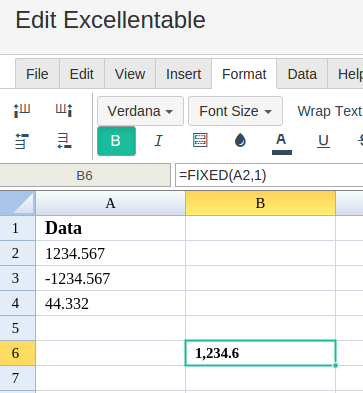The image size is (363, 393).
Task: Switch to the Insert tab
Action: (x=183, y=74)
